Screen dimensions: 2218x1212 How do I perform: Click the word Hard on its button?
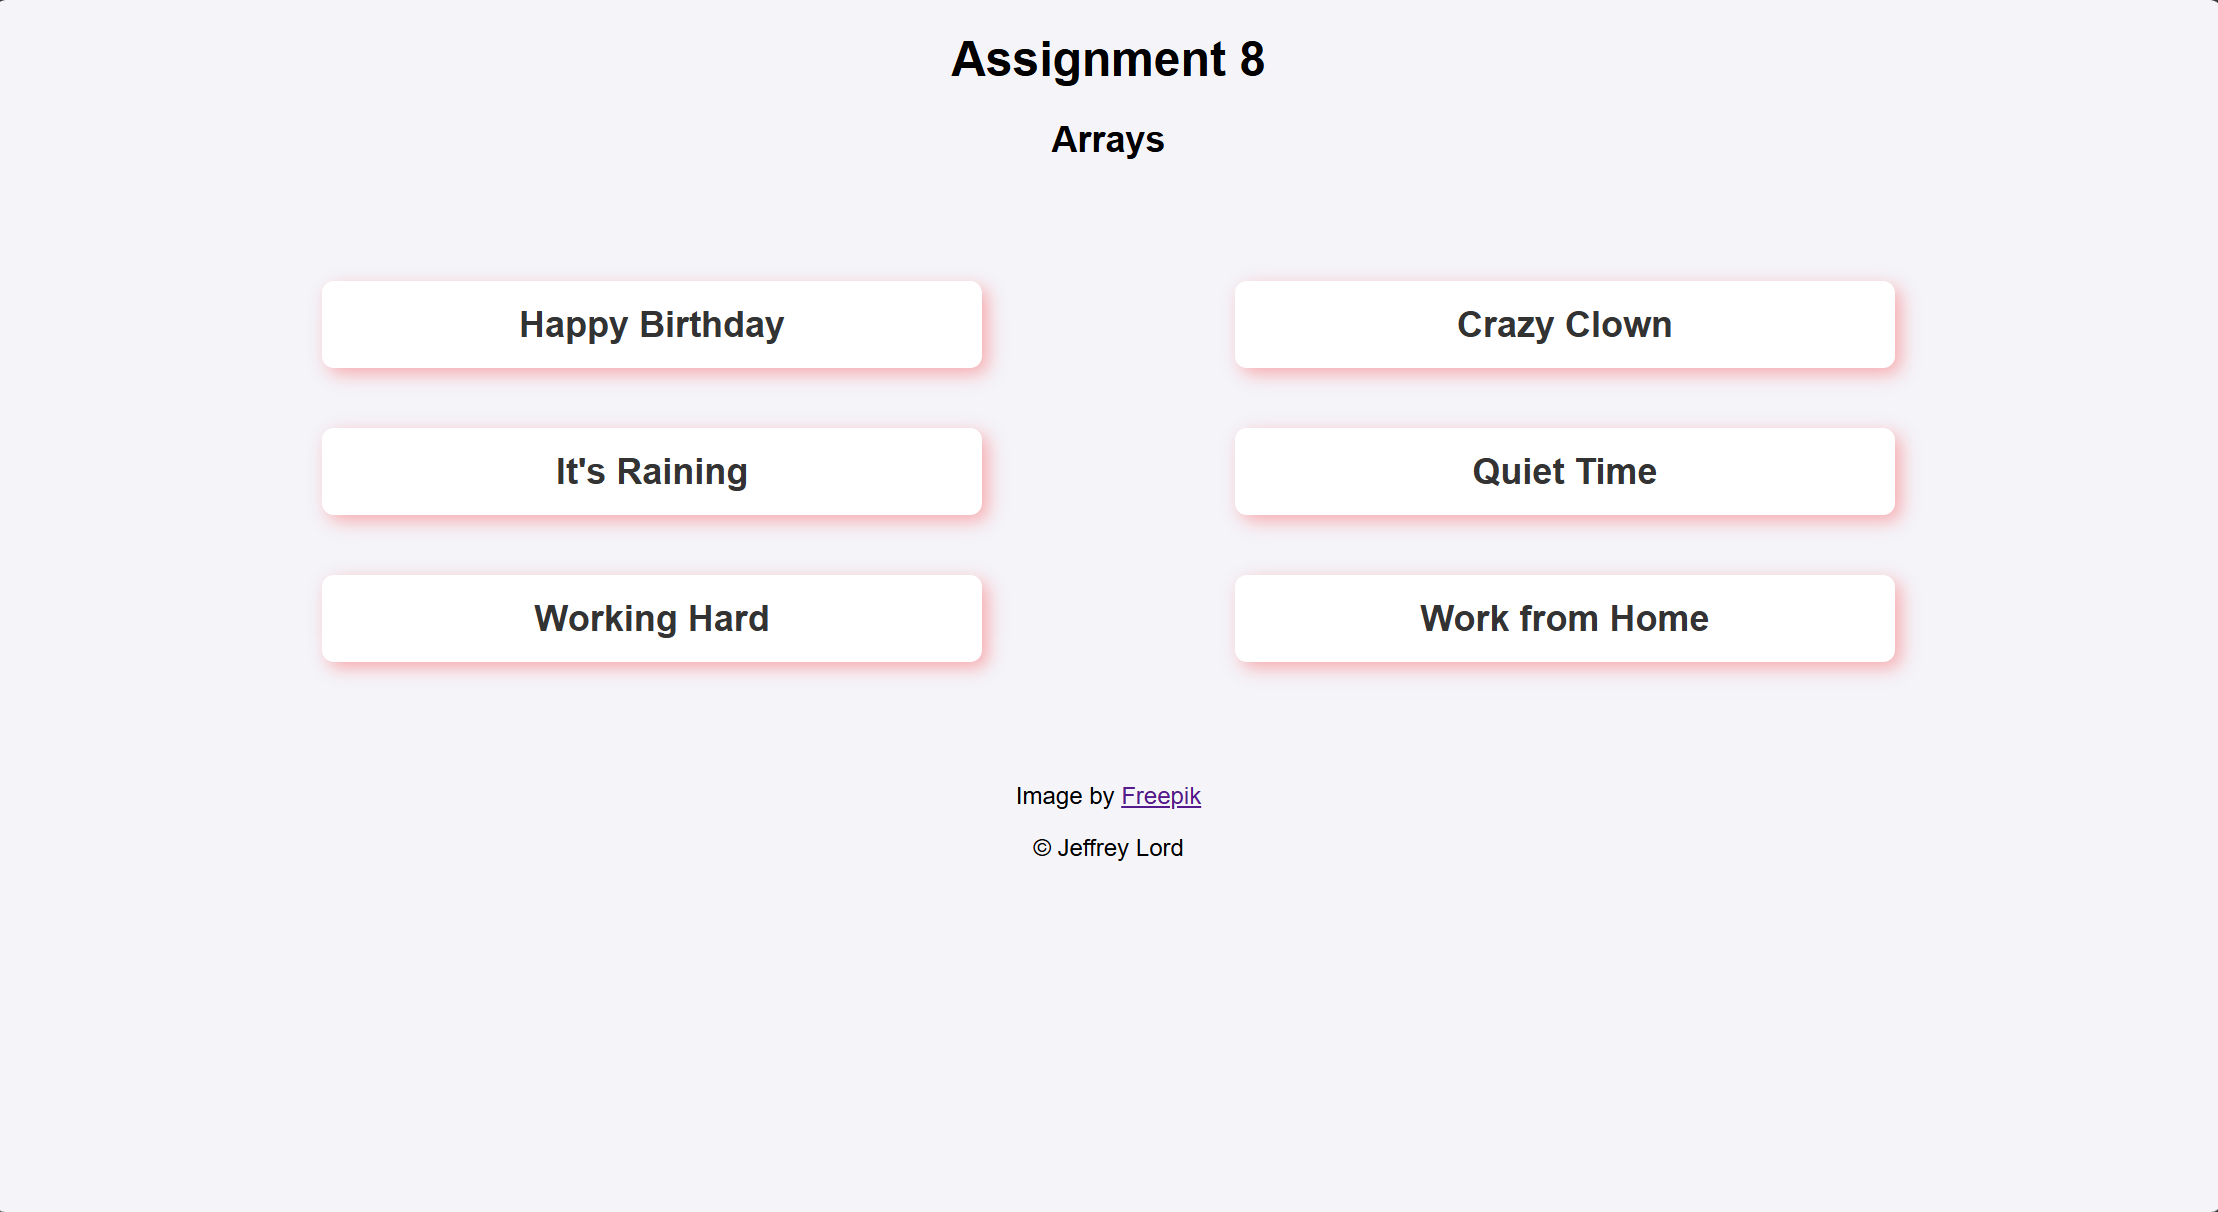point(729,618)
